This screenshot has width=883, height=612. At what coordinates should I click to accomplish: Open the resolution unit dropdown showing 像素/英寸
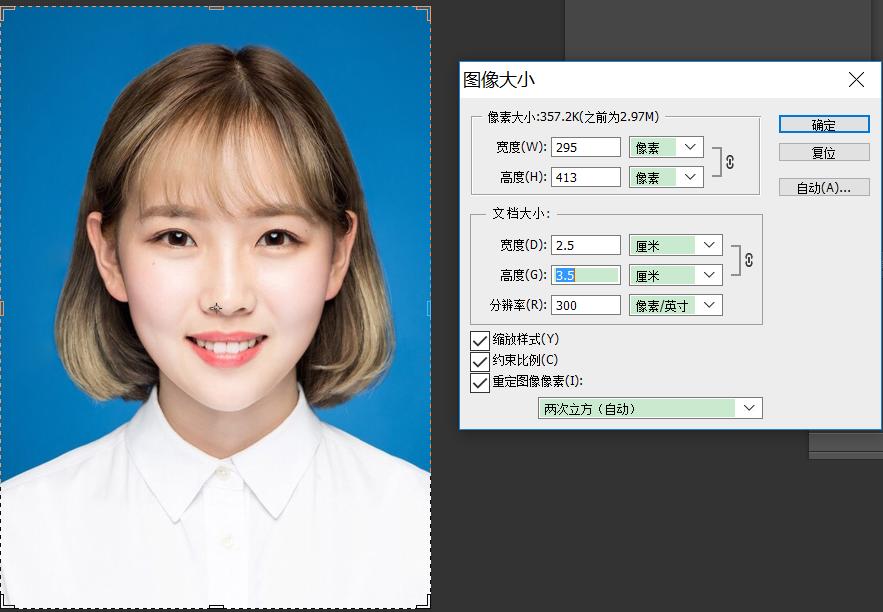click(675, 305)
